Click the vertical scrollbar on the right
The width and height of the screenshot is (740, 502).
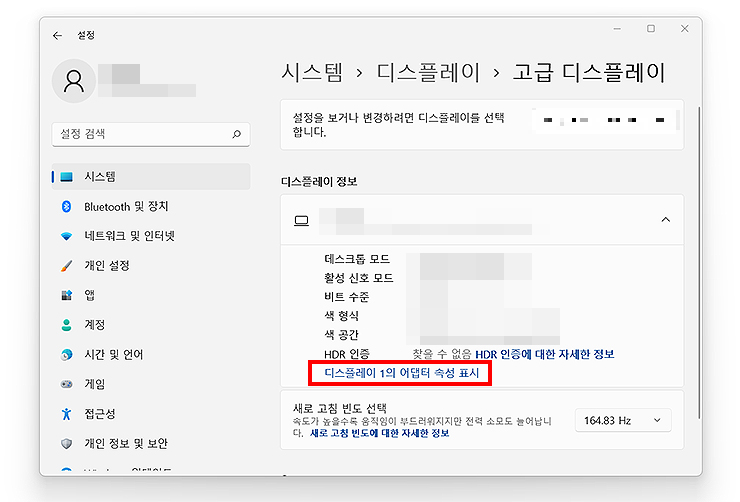(699, 262)
